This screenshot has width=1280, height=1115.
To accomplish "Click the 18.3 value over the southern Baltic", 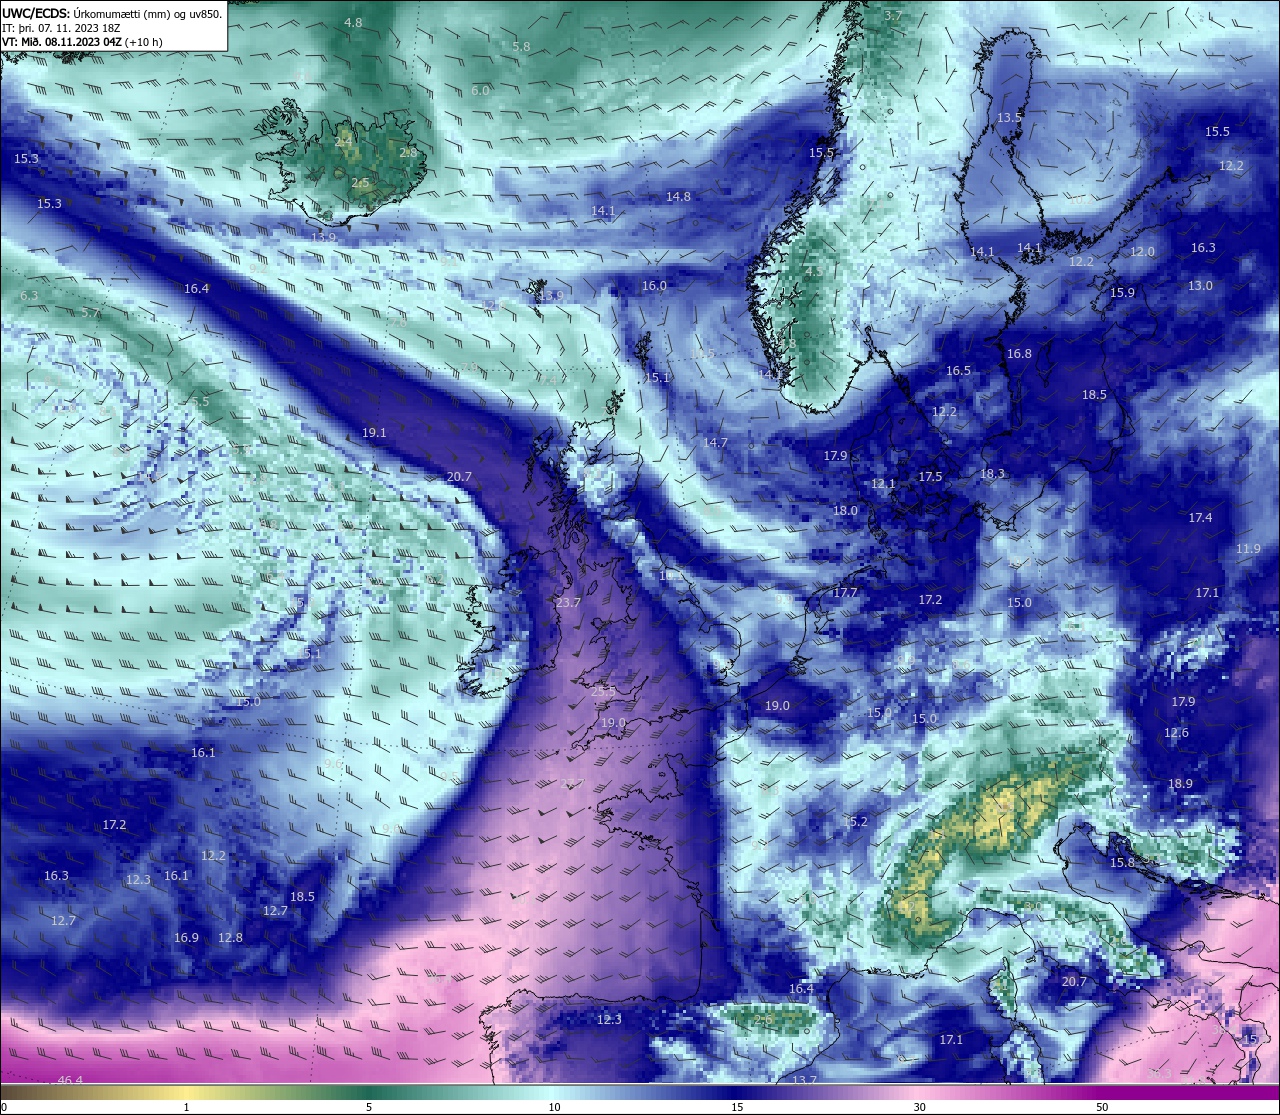I will coord(992,473).
